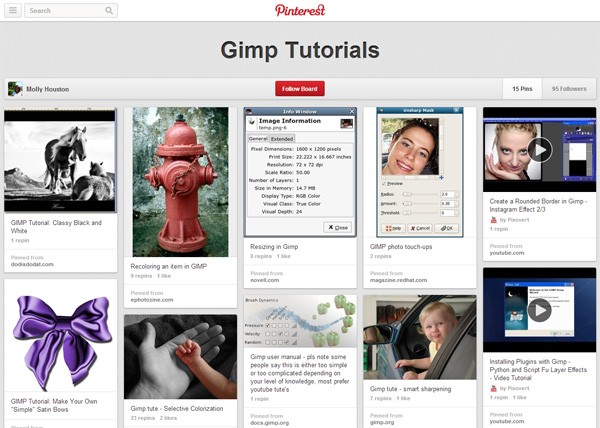Screen dimensions: 600x428
Task: Click 'Resizing in Gimp' caption
Action: click(x=274, y=247)
